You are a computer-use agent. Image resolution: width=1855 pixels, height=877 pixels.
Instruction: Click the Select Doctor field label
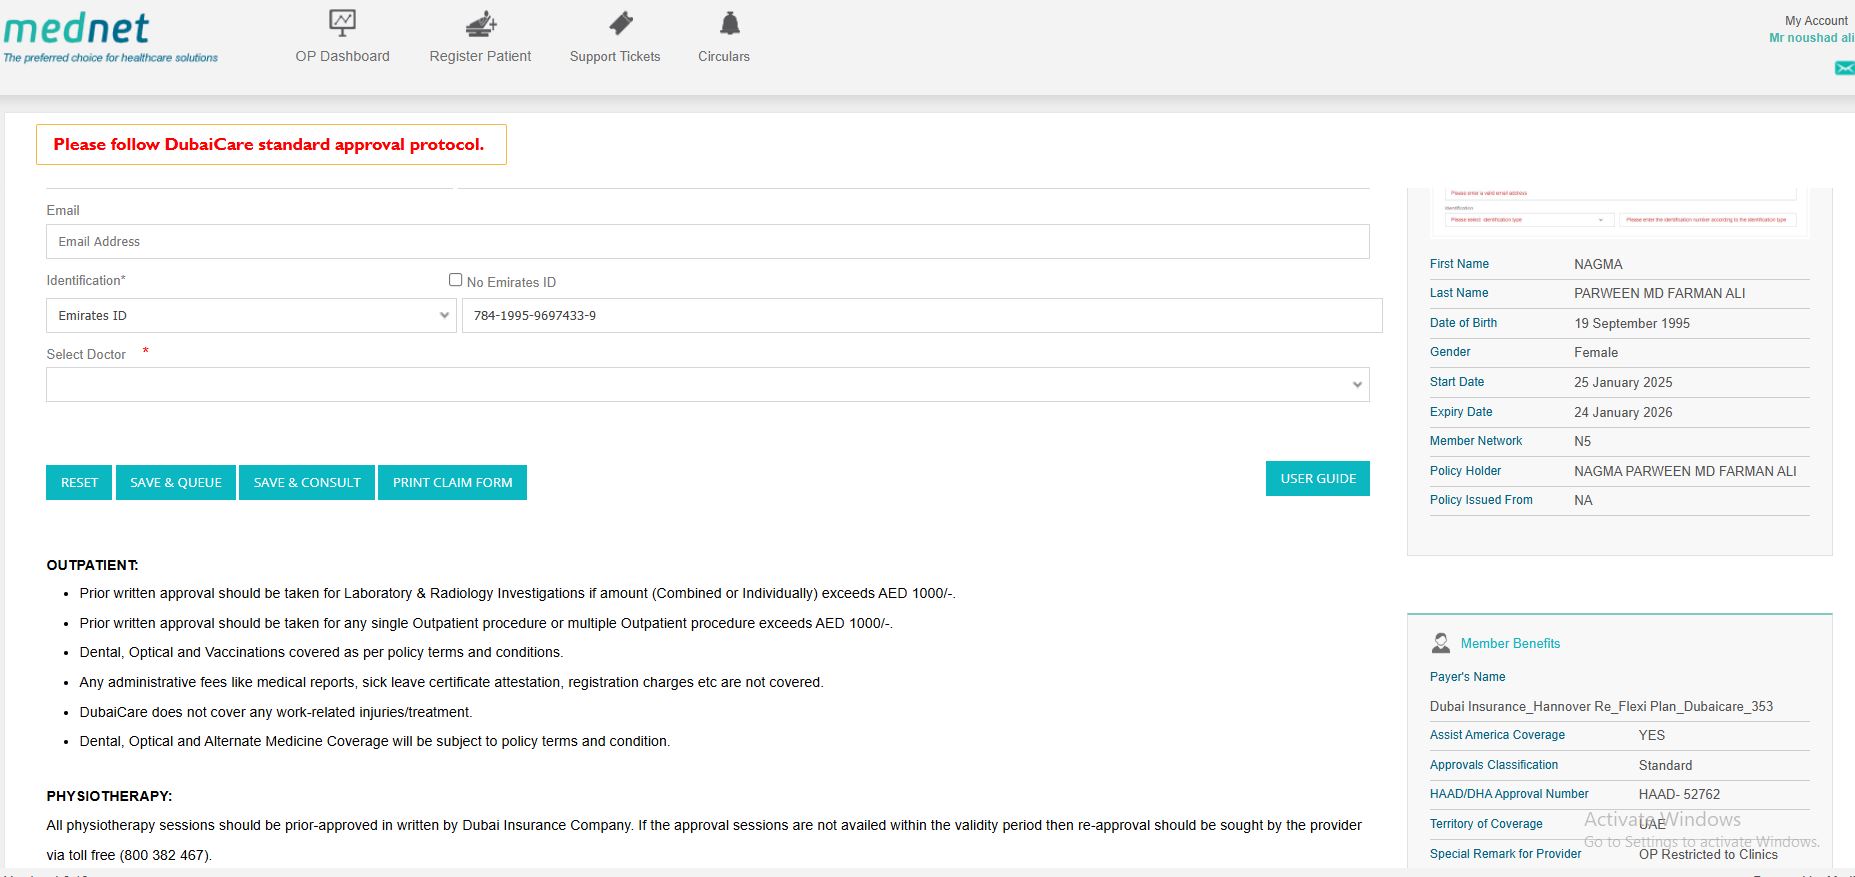tap(86, 354)
